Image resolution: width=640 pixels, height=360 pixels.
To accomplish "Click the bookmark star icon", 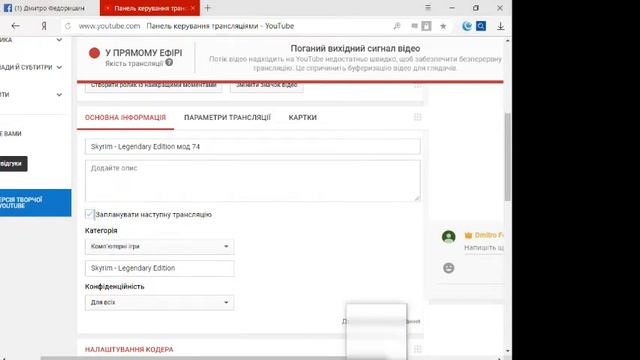I will click(443, 26).
